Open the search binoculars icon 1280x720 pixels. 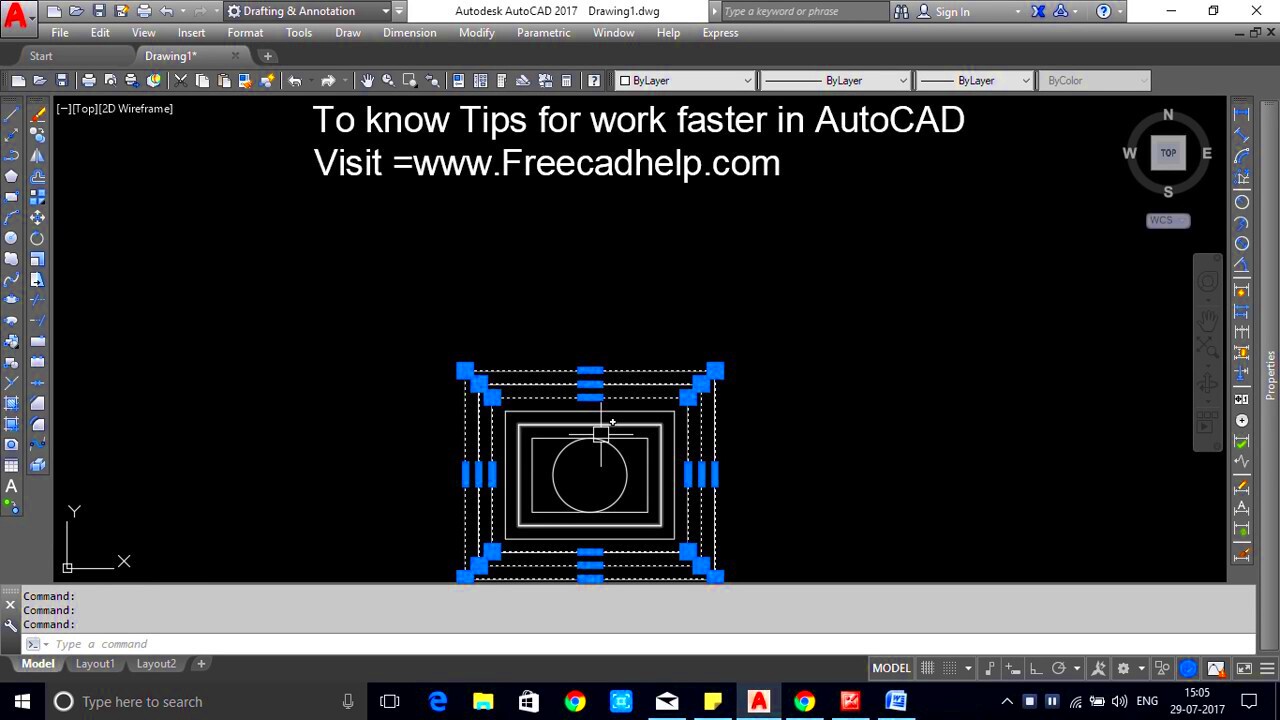point(901,11)
